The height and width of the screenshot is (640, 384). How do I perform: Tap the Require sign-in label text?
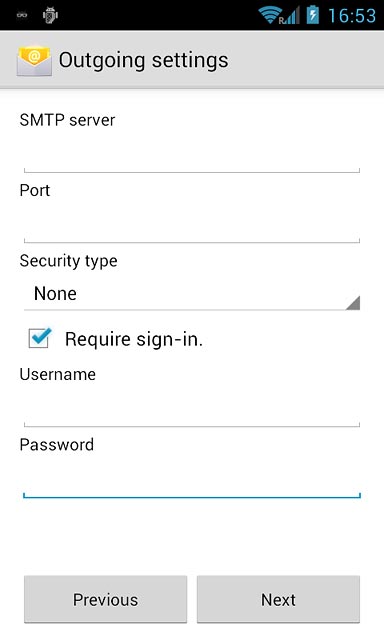(134, 339)
